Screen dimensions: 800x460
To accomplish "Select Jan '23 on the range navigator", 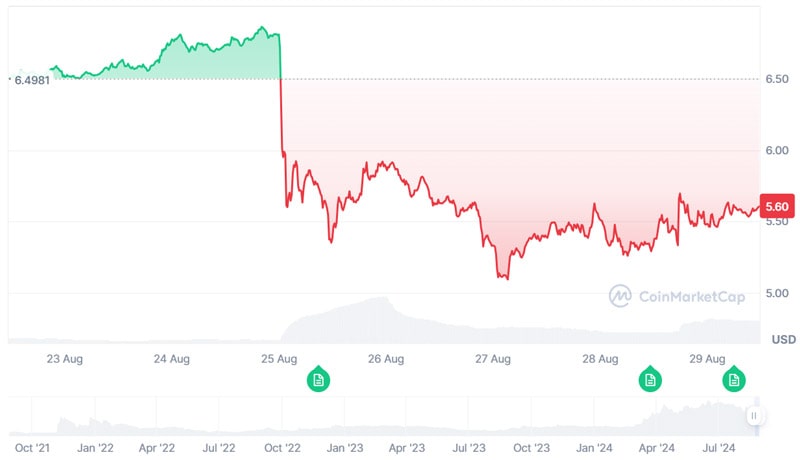I will [343, 449].
